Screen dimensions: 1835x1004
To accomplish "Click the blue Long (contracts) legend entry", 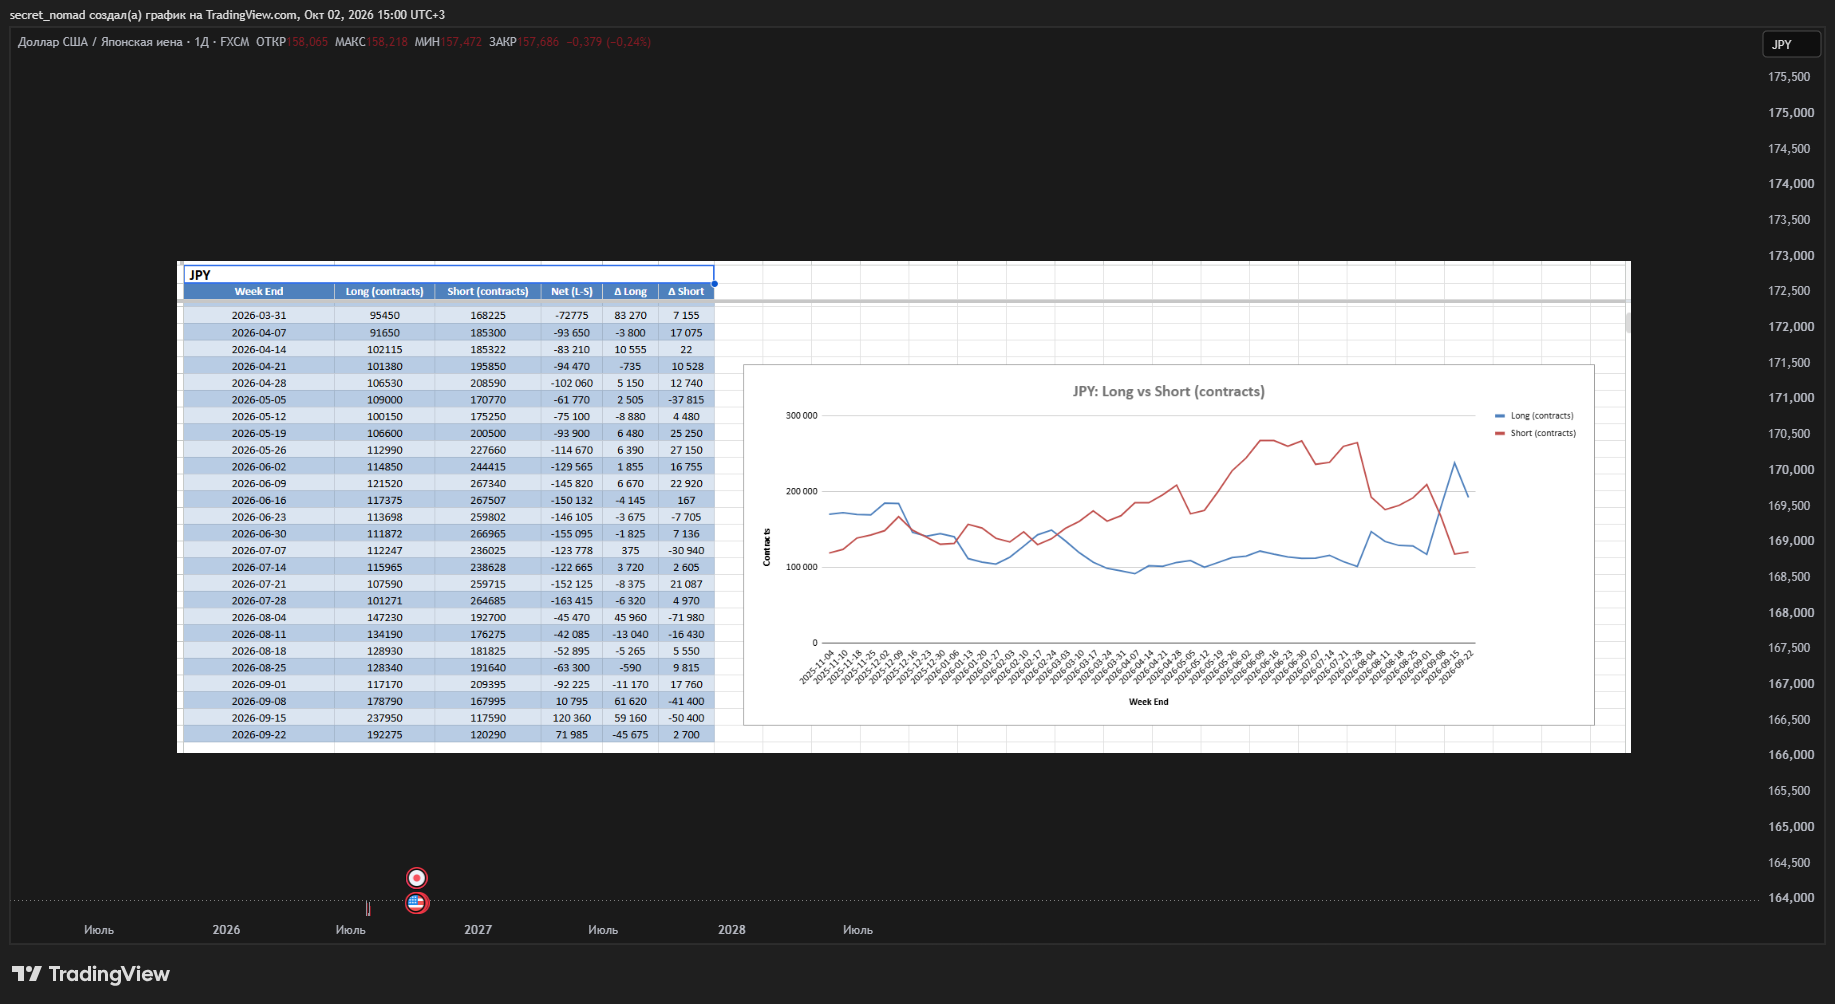I will (1534, 416).
